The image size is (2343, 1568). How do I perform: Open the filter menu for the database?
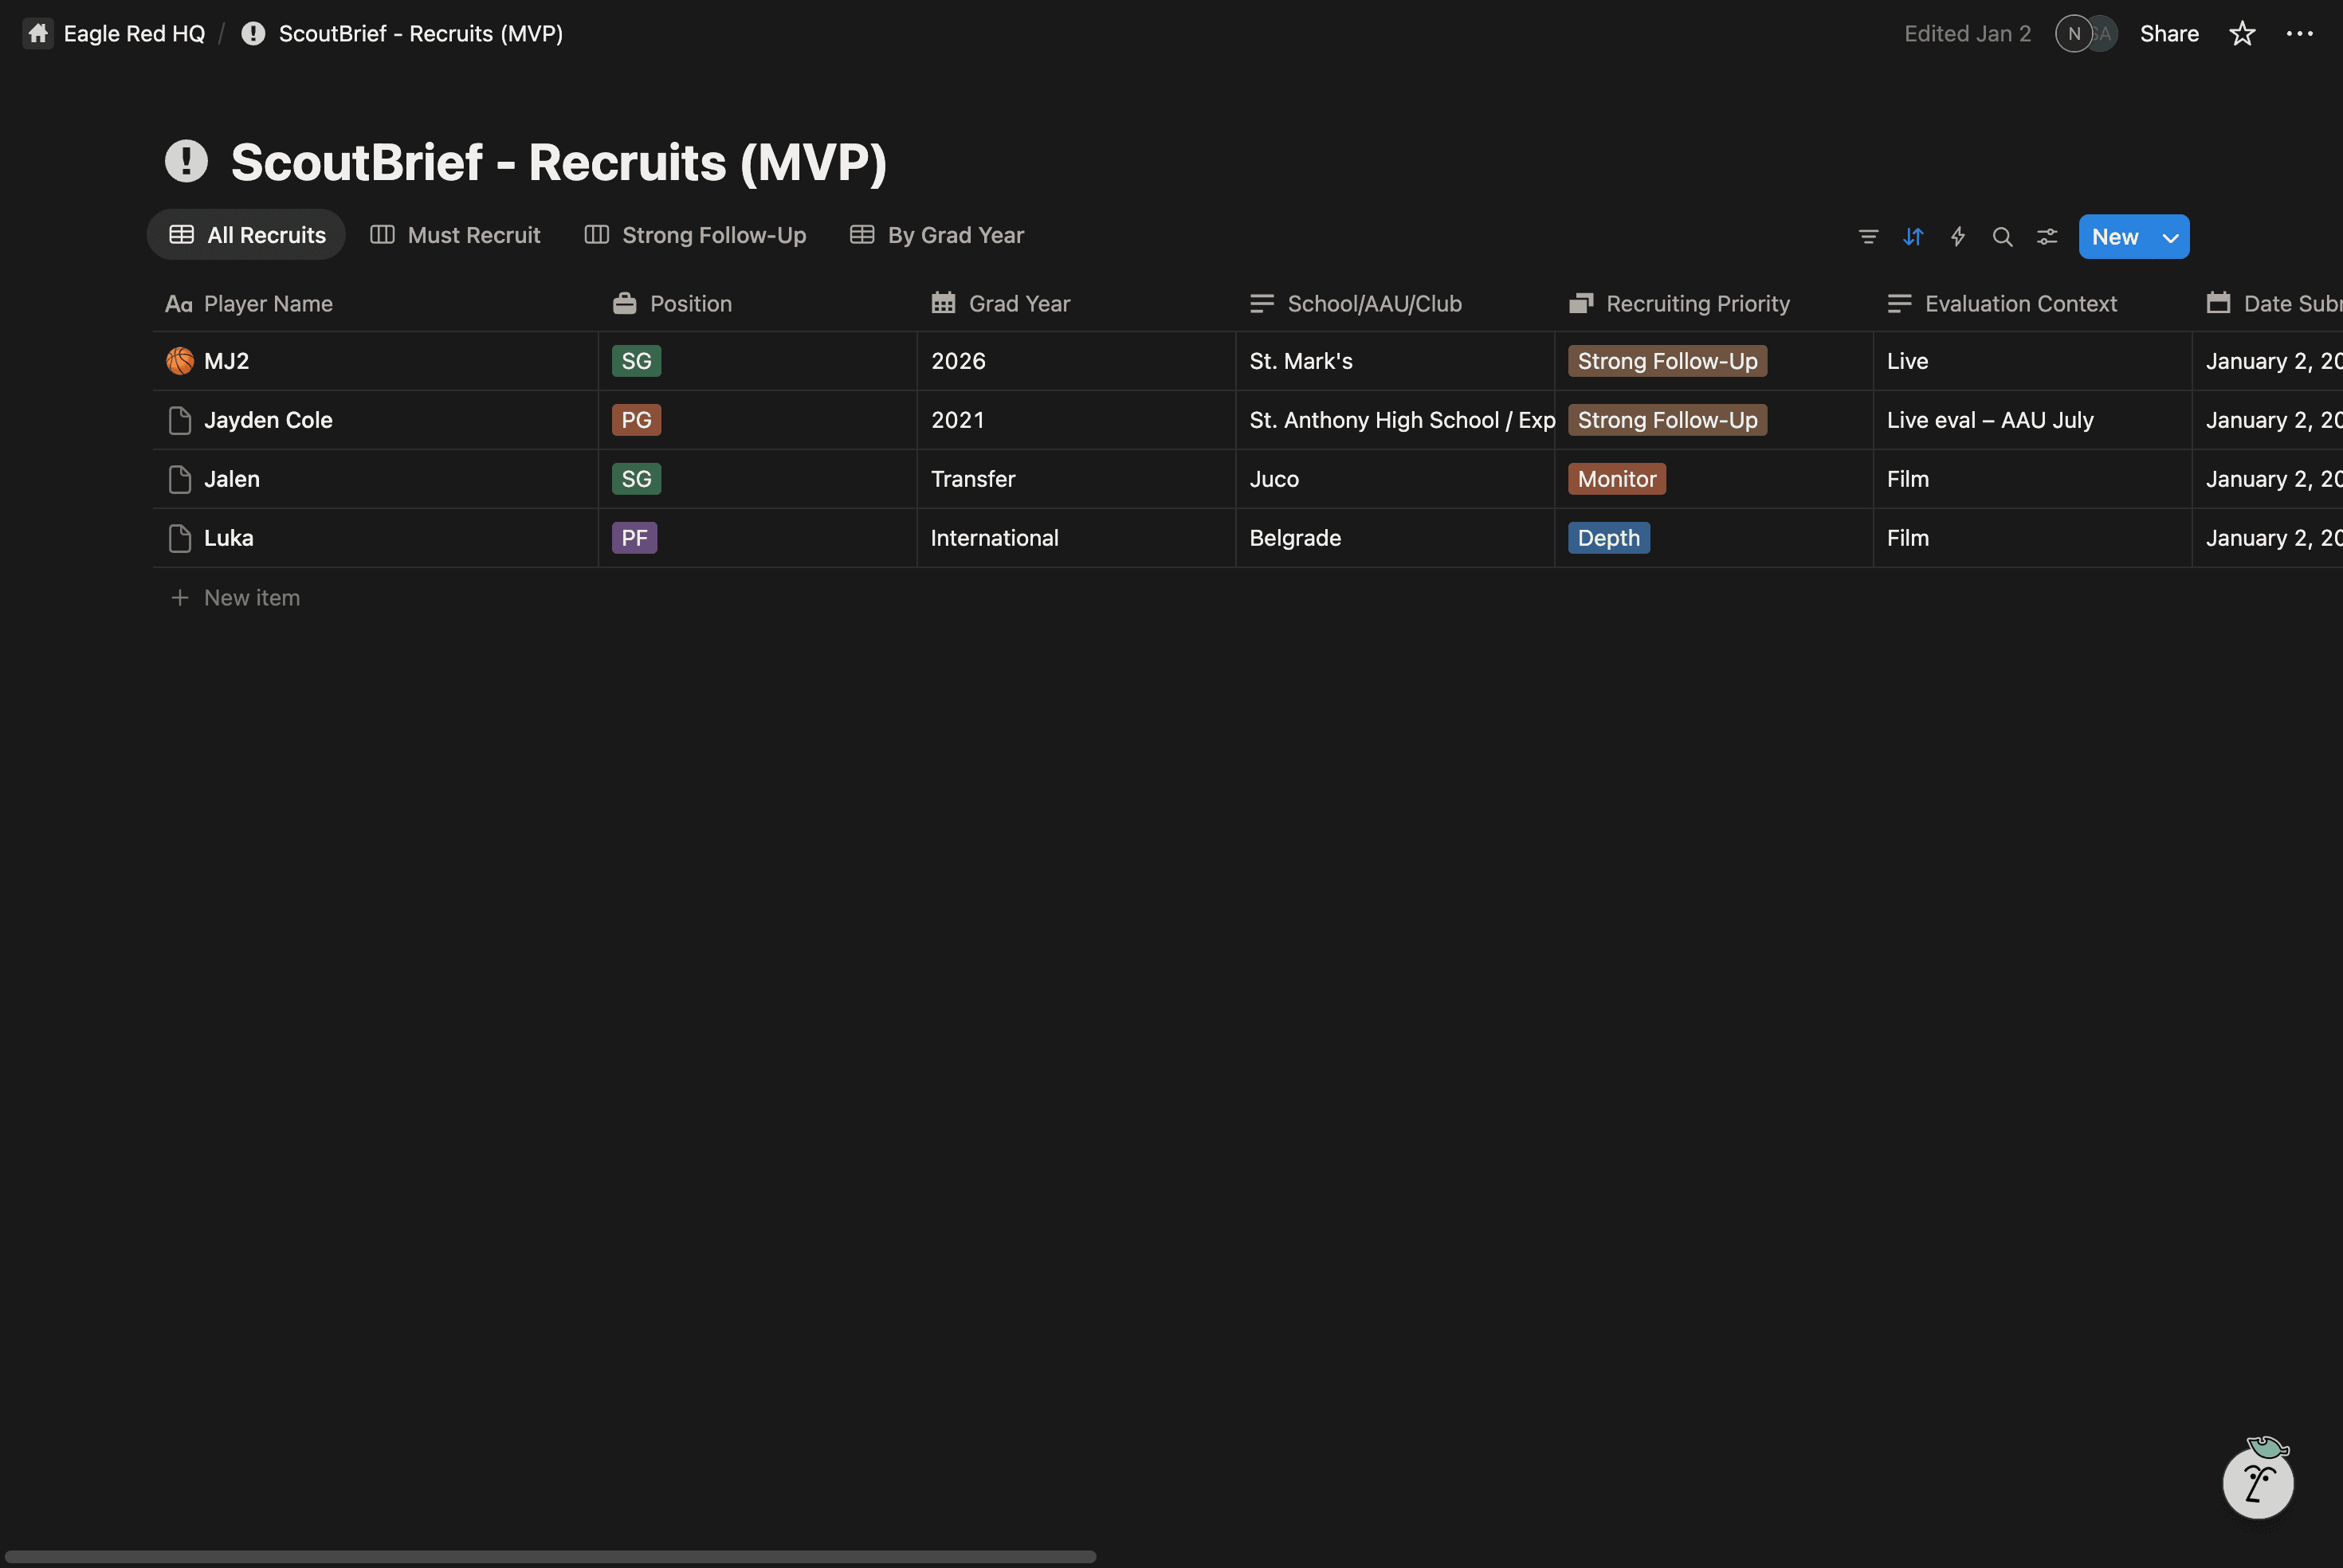(1868, 237)
